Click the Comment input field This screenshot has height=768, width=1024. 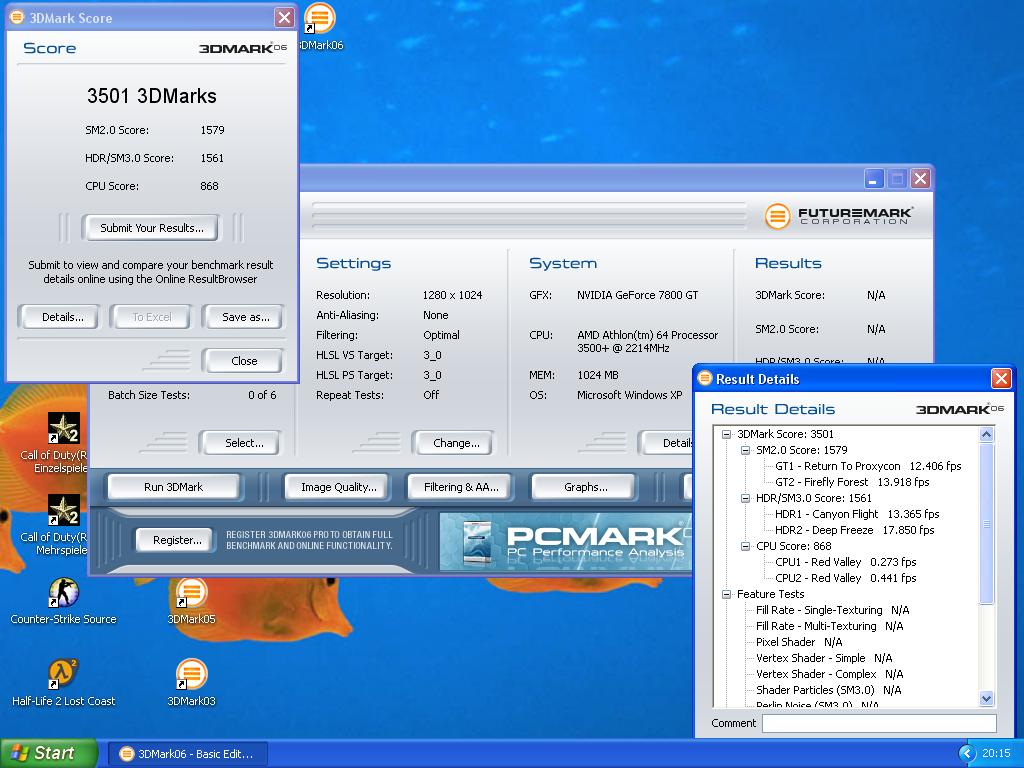coord(879,723)
